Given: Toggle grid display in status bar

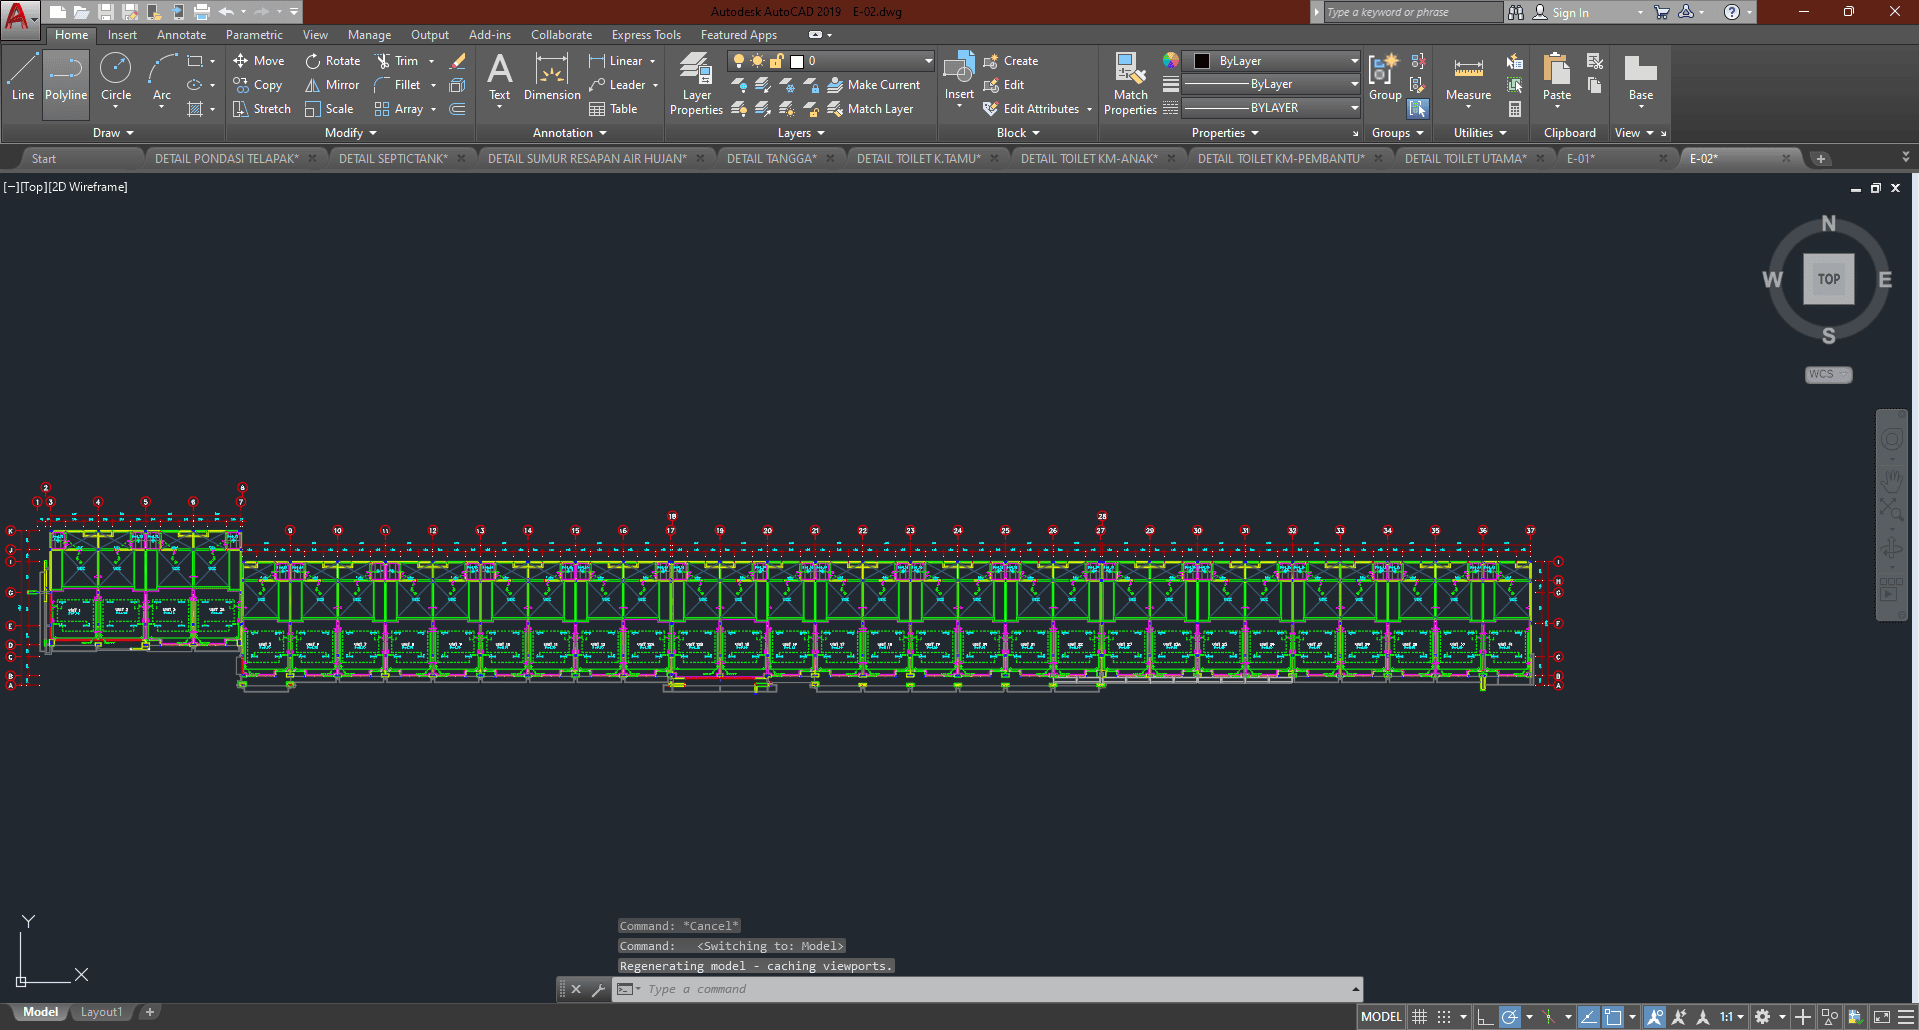Looking at the screenshot, I should pos(1419,1017).
